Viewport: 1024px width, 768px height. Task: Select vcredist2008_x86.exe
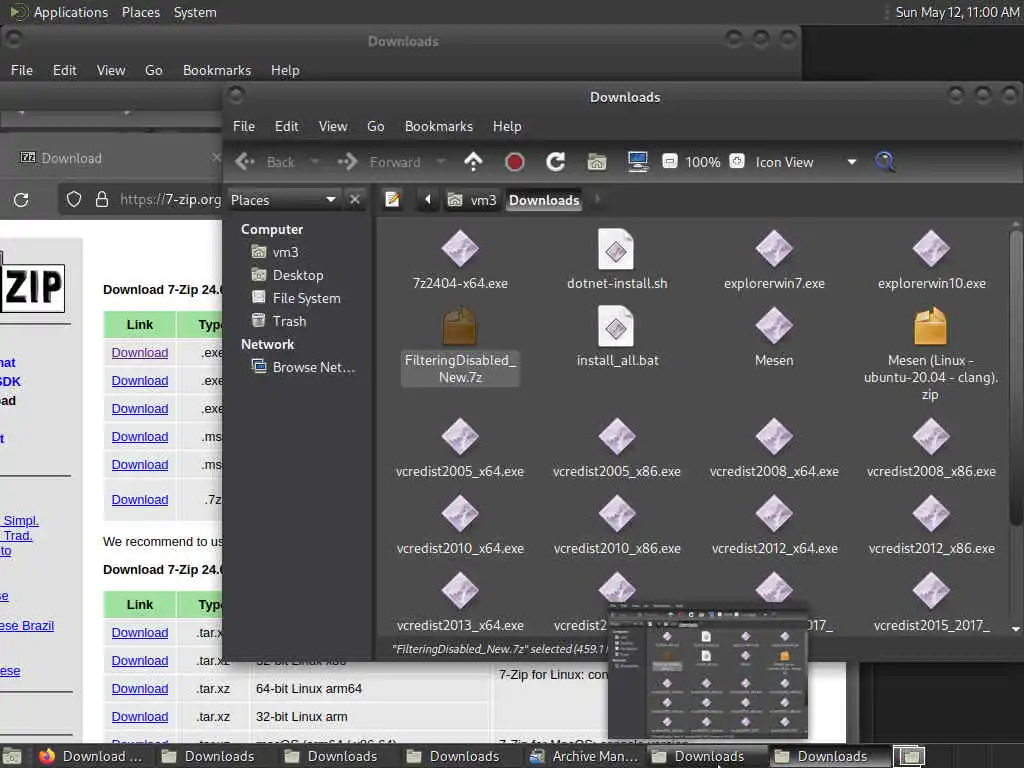pos(931,448)
